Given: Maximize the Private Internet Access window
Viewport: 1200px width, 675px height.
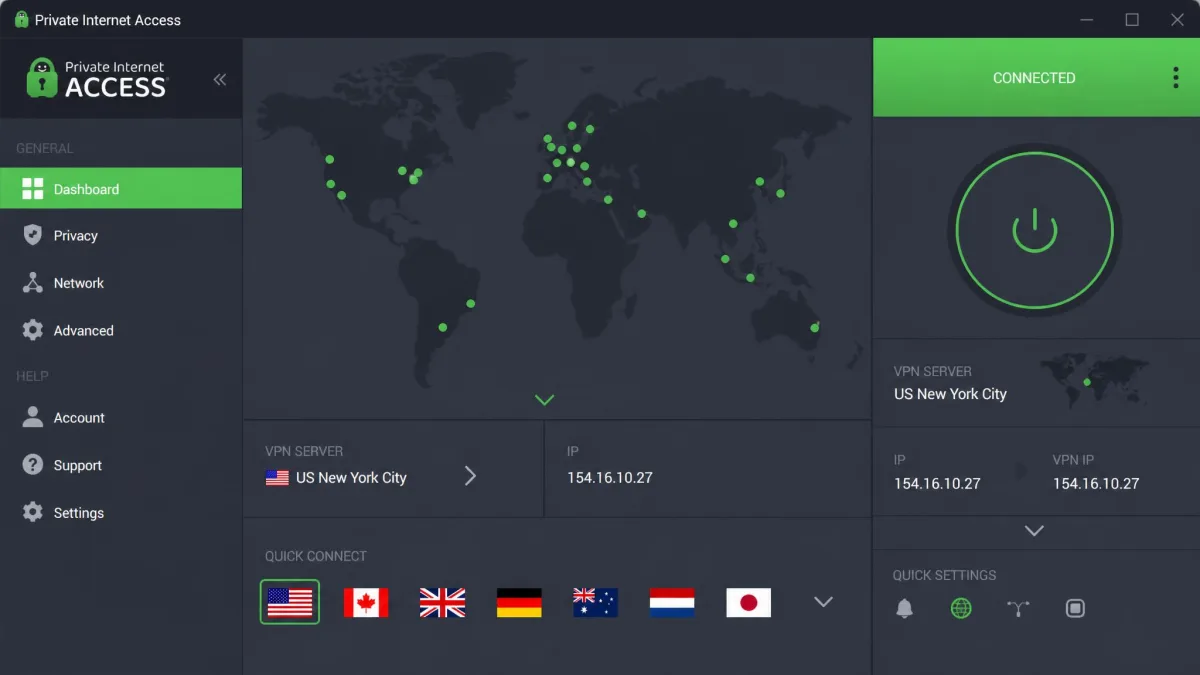Looking at the screenshot, I should pyautogui.click(x=1132, y=20).
